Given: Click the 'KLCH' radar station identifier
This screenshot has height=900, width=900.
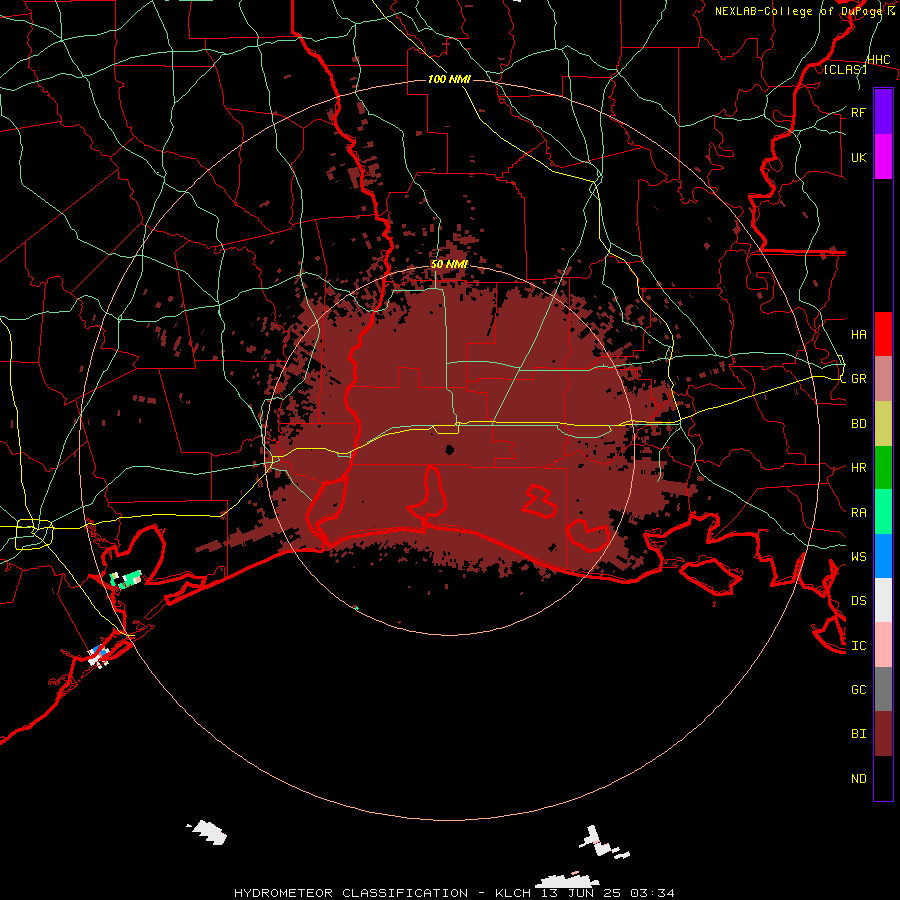Looking at the screenshot, I should pyautogui.click(x=513, y=893).
